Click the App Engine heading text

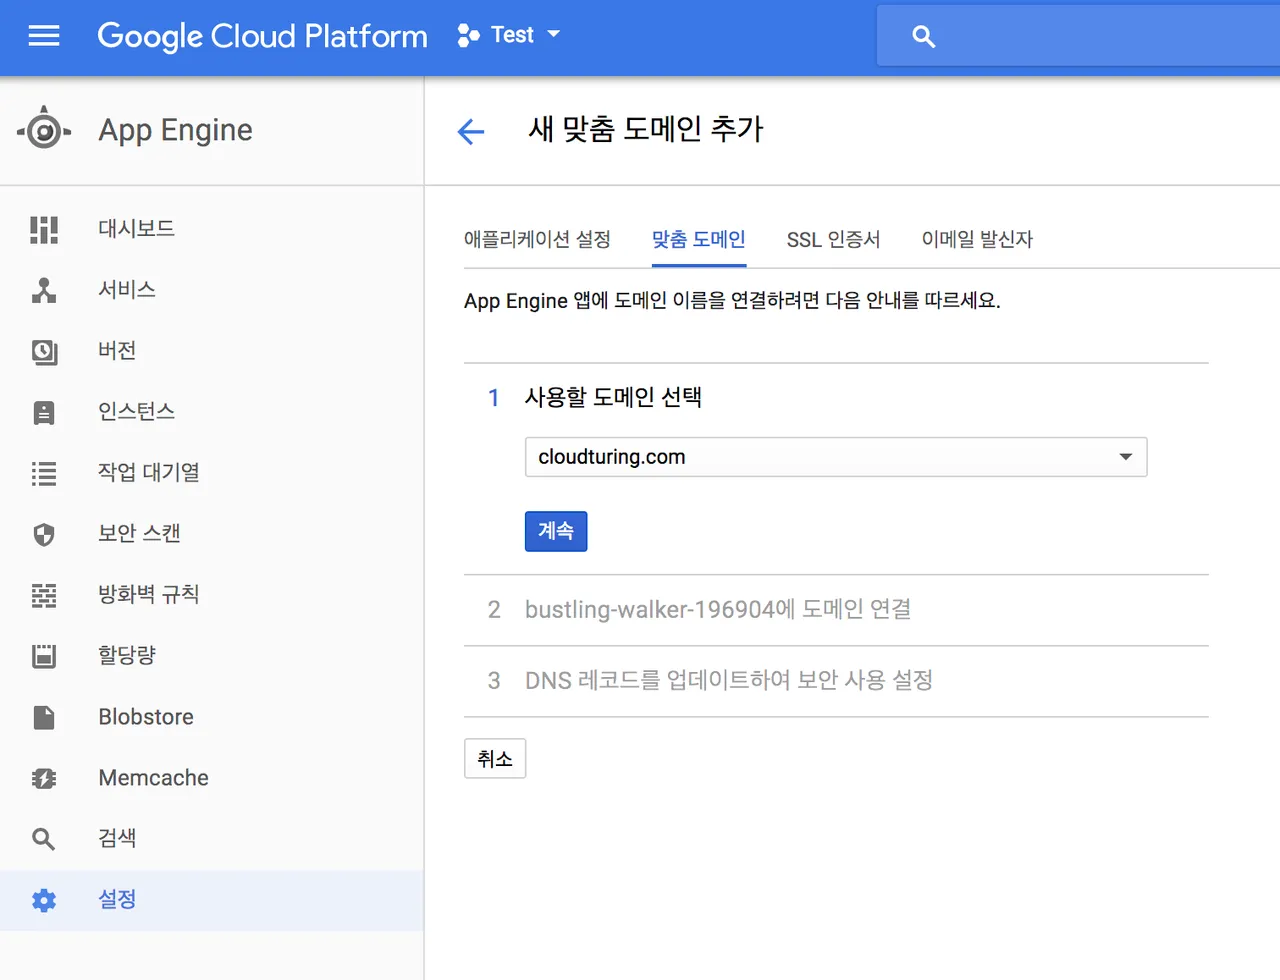pos(175,130)
